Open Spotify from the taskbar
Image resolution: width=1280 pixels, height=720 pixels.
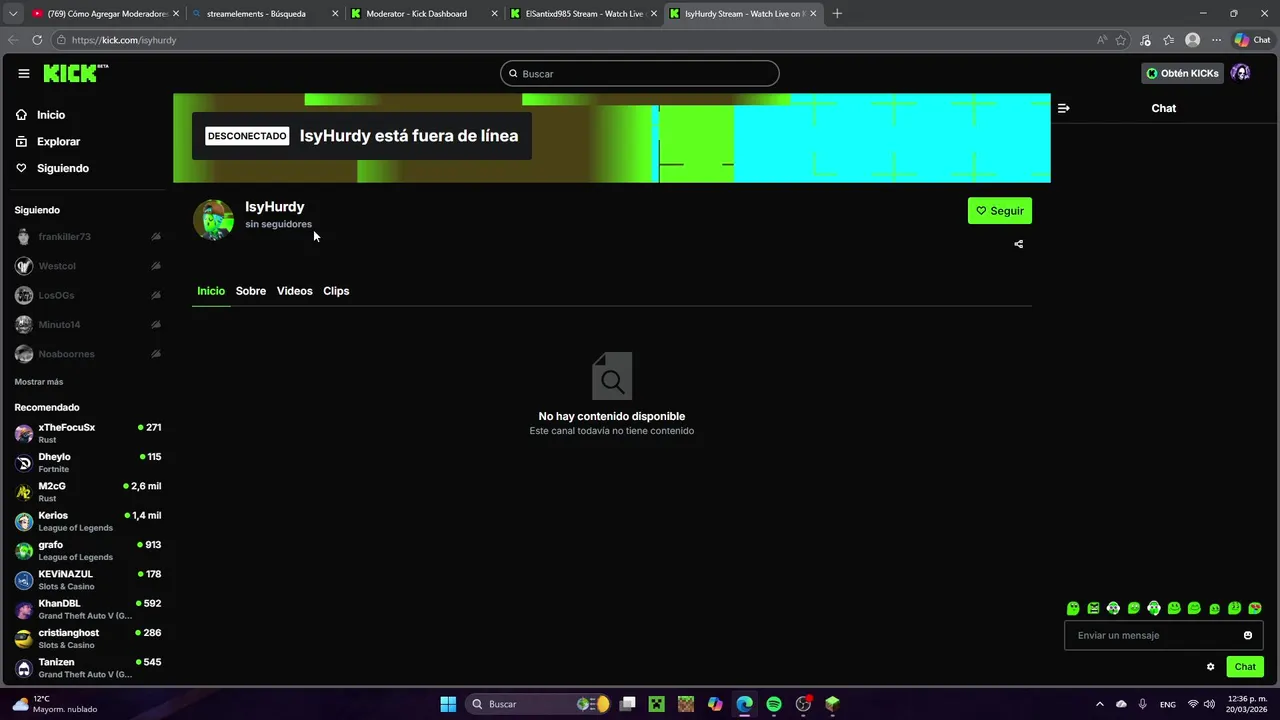[x=774, y=704]
